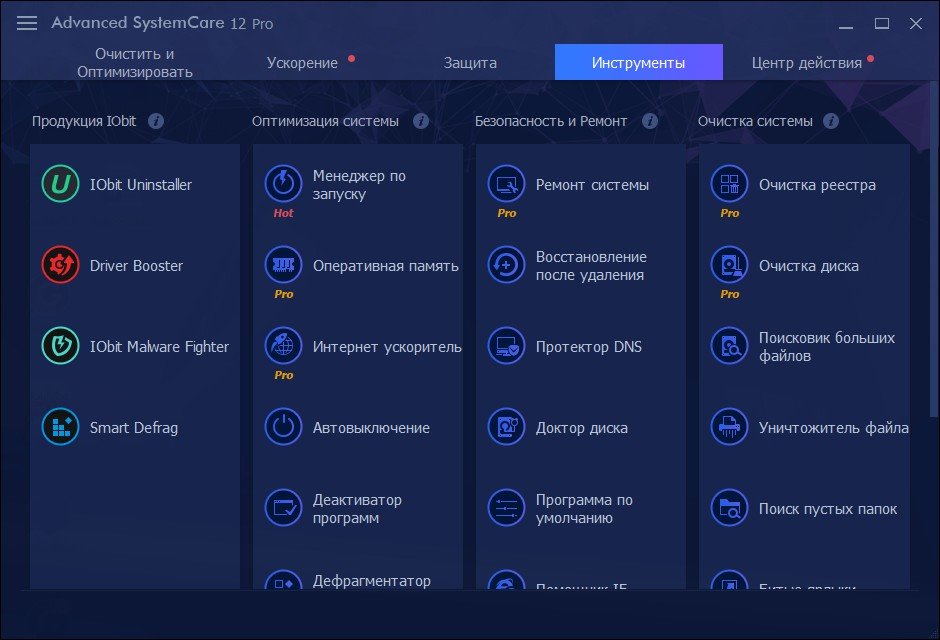The image size is (940, 640).
Task: Open Smart Defrag tool icon
Action: (x=60, y=428)
